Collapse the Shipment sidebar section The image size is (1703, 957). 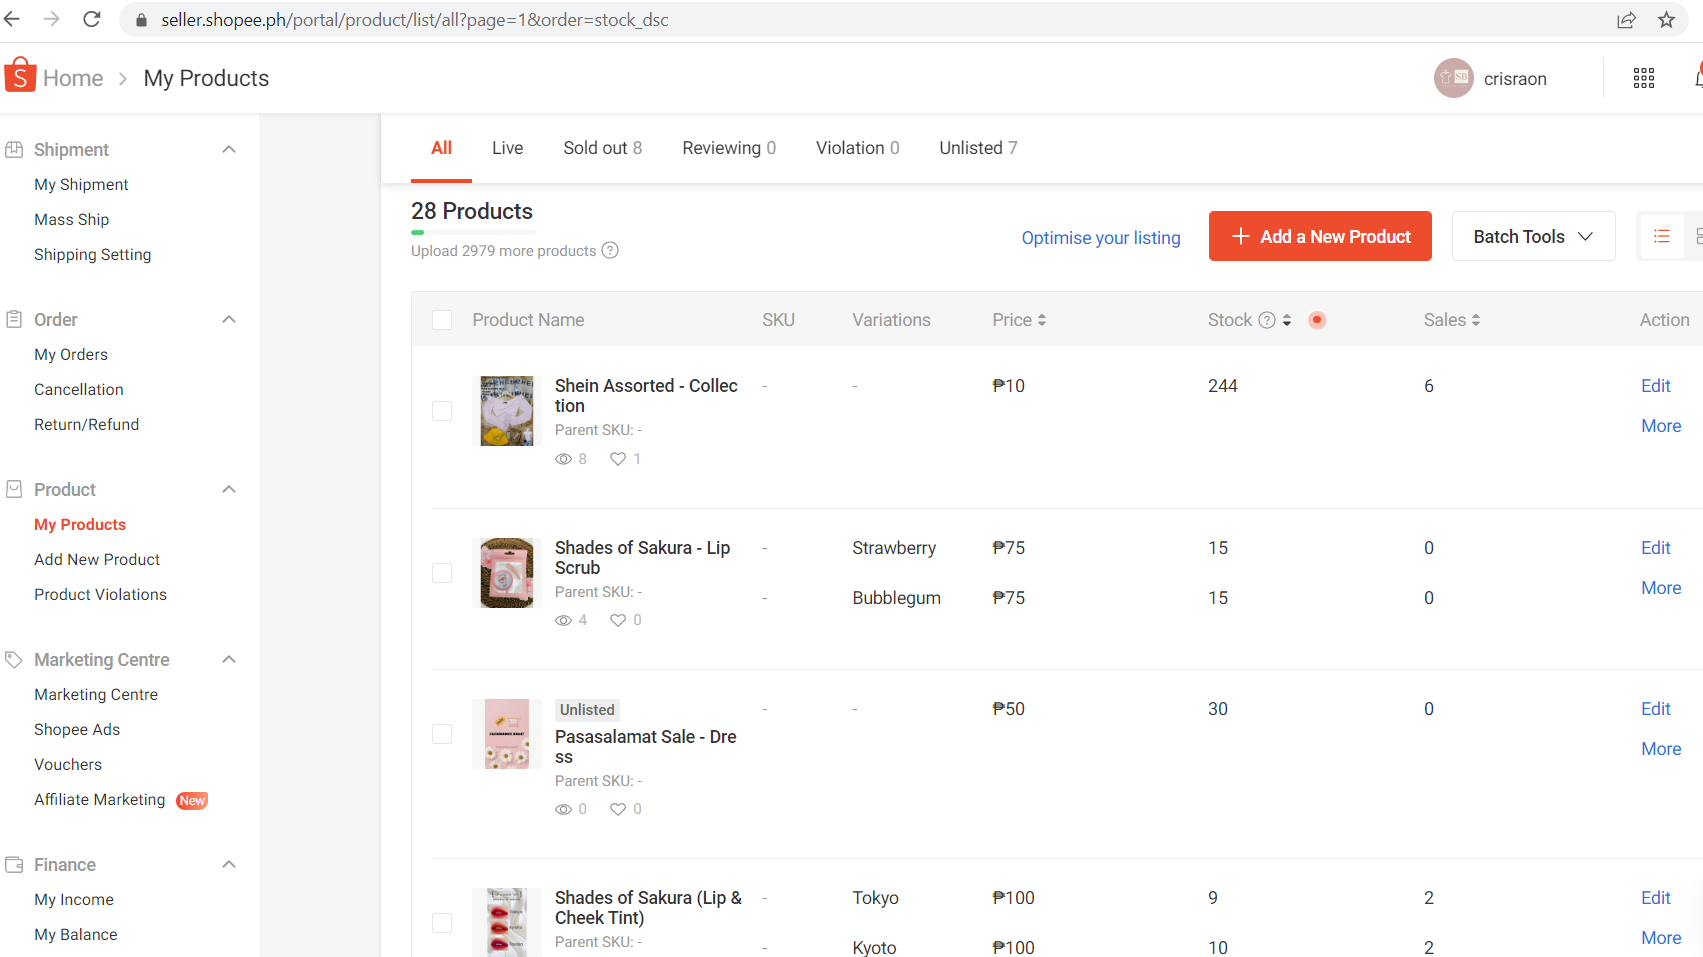229,150
